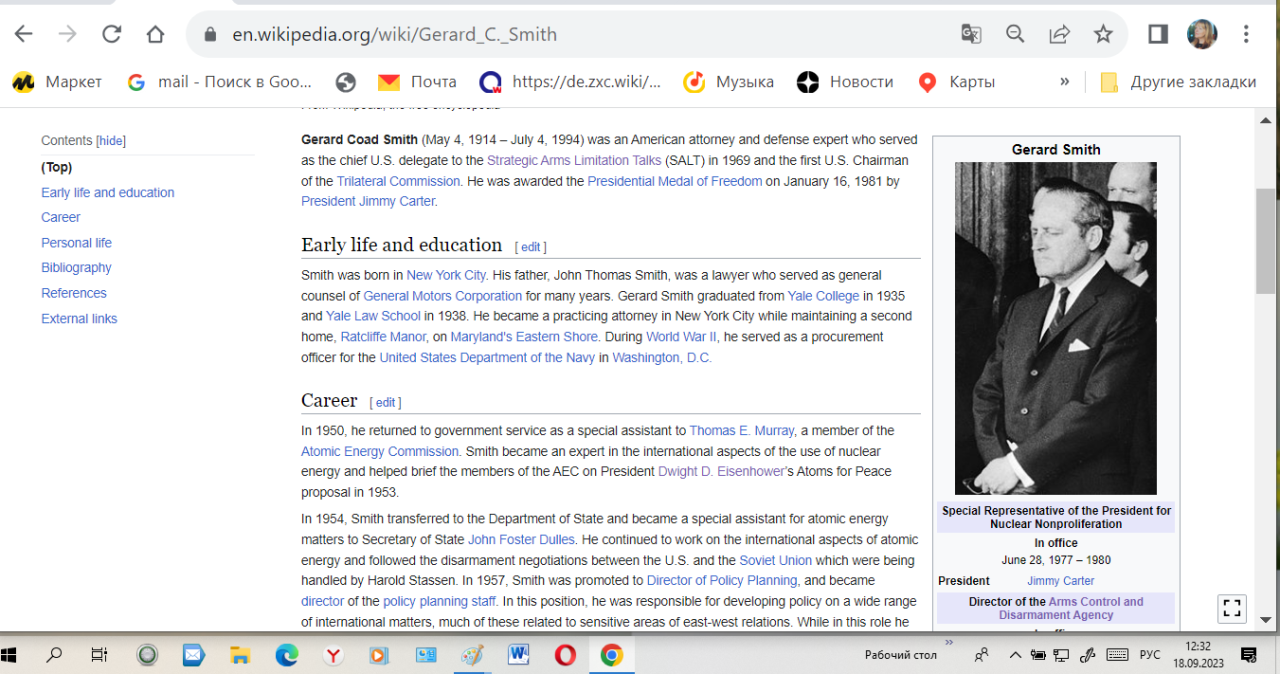1280x674 pixels.
Task: Switch to Word on the taskbar
Action: coord(519,655)
